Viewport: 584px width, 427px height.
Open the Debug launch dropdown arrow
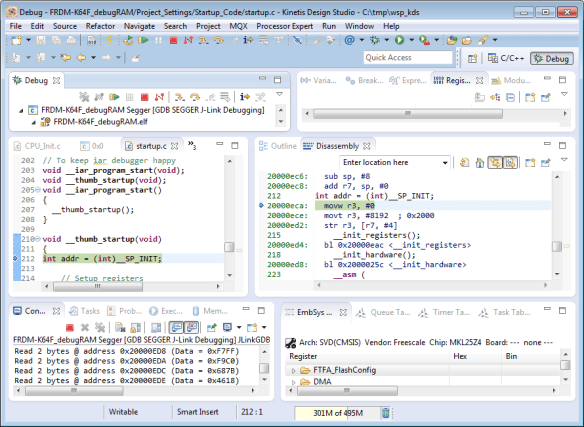tap(387, 40)
